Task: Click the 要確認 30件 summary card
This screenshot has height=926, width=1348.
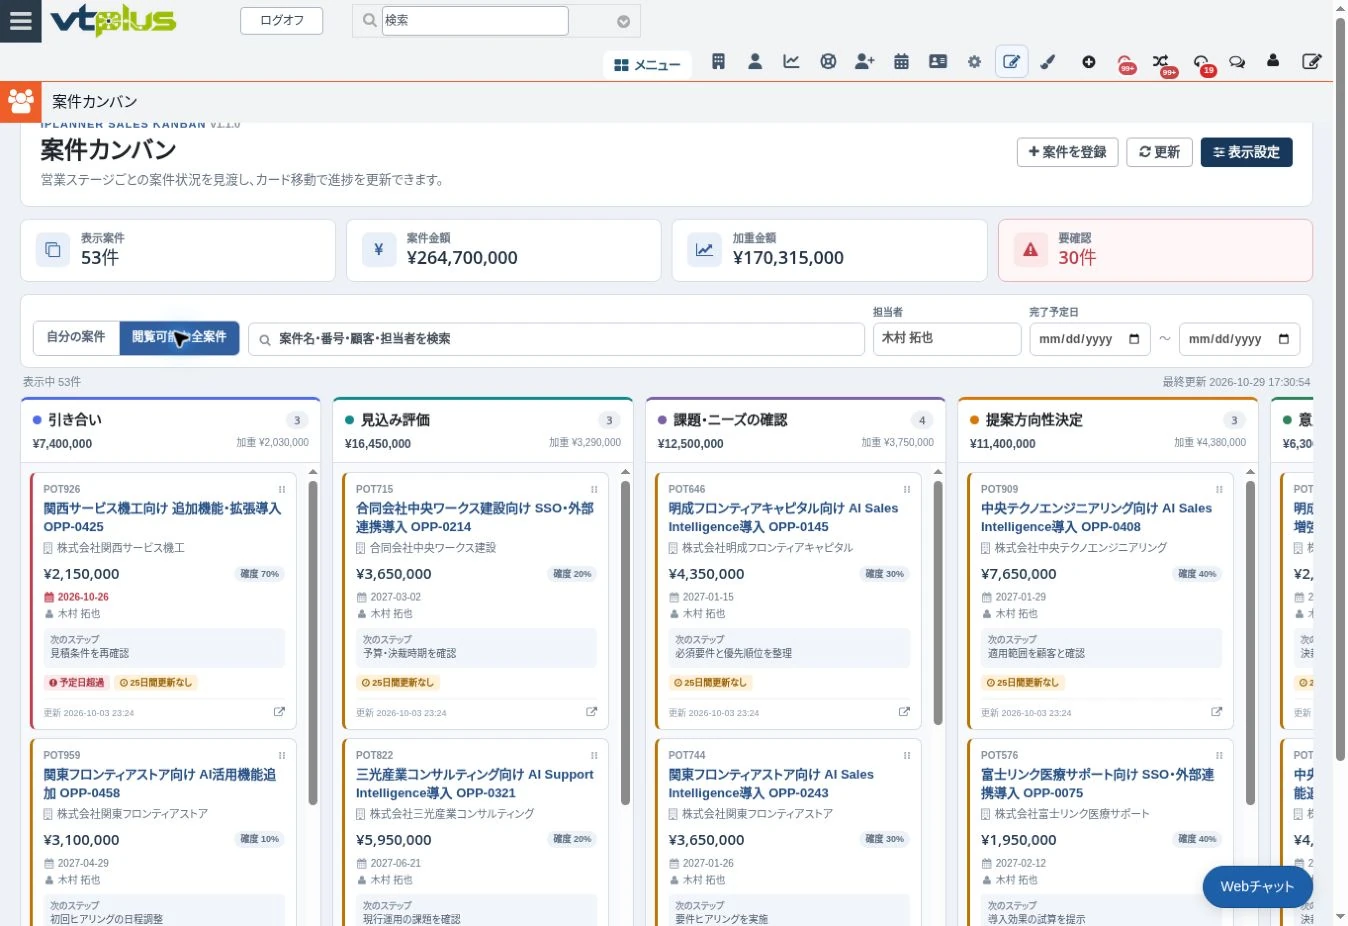Action: (1155, 250)
